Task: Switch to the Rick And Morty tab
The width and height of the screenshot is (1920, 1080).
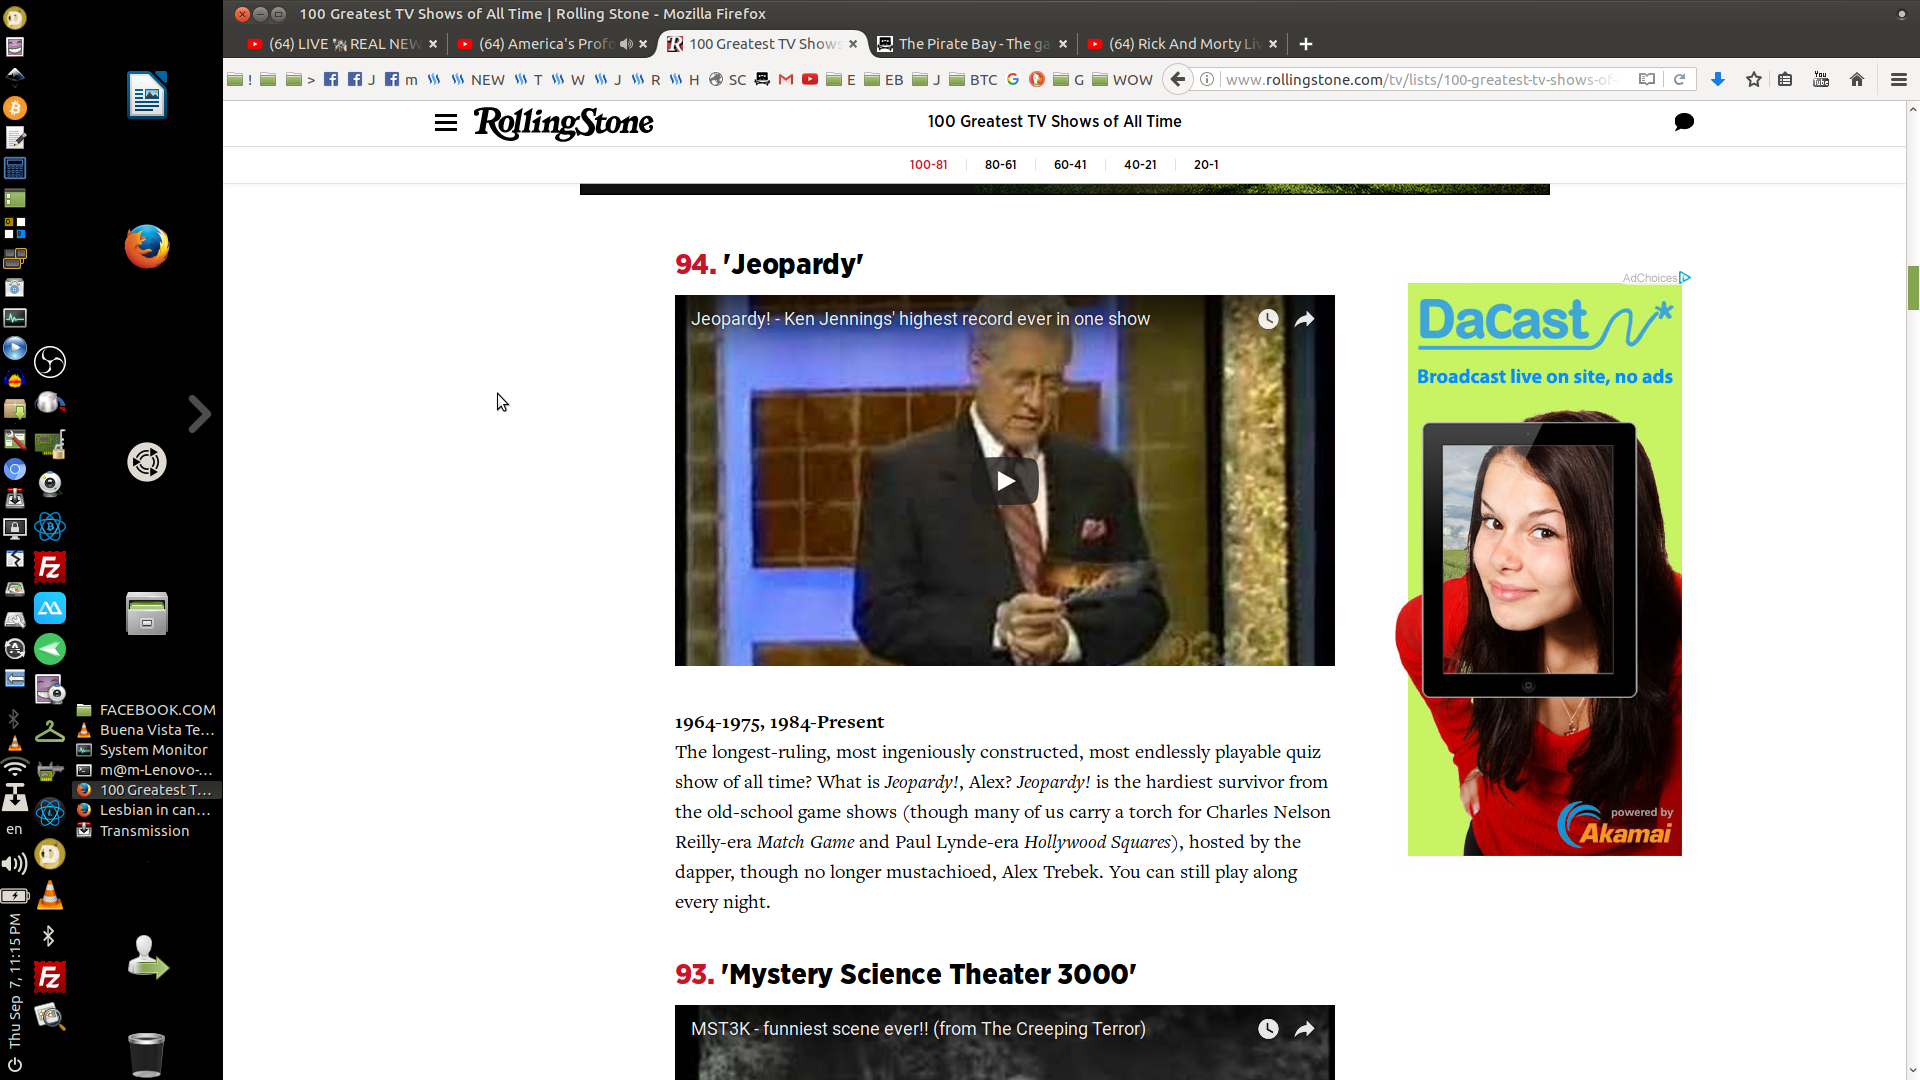Action: pos(1183,44)
